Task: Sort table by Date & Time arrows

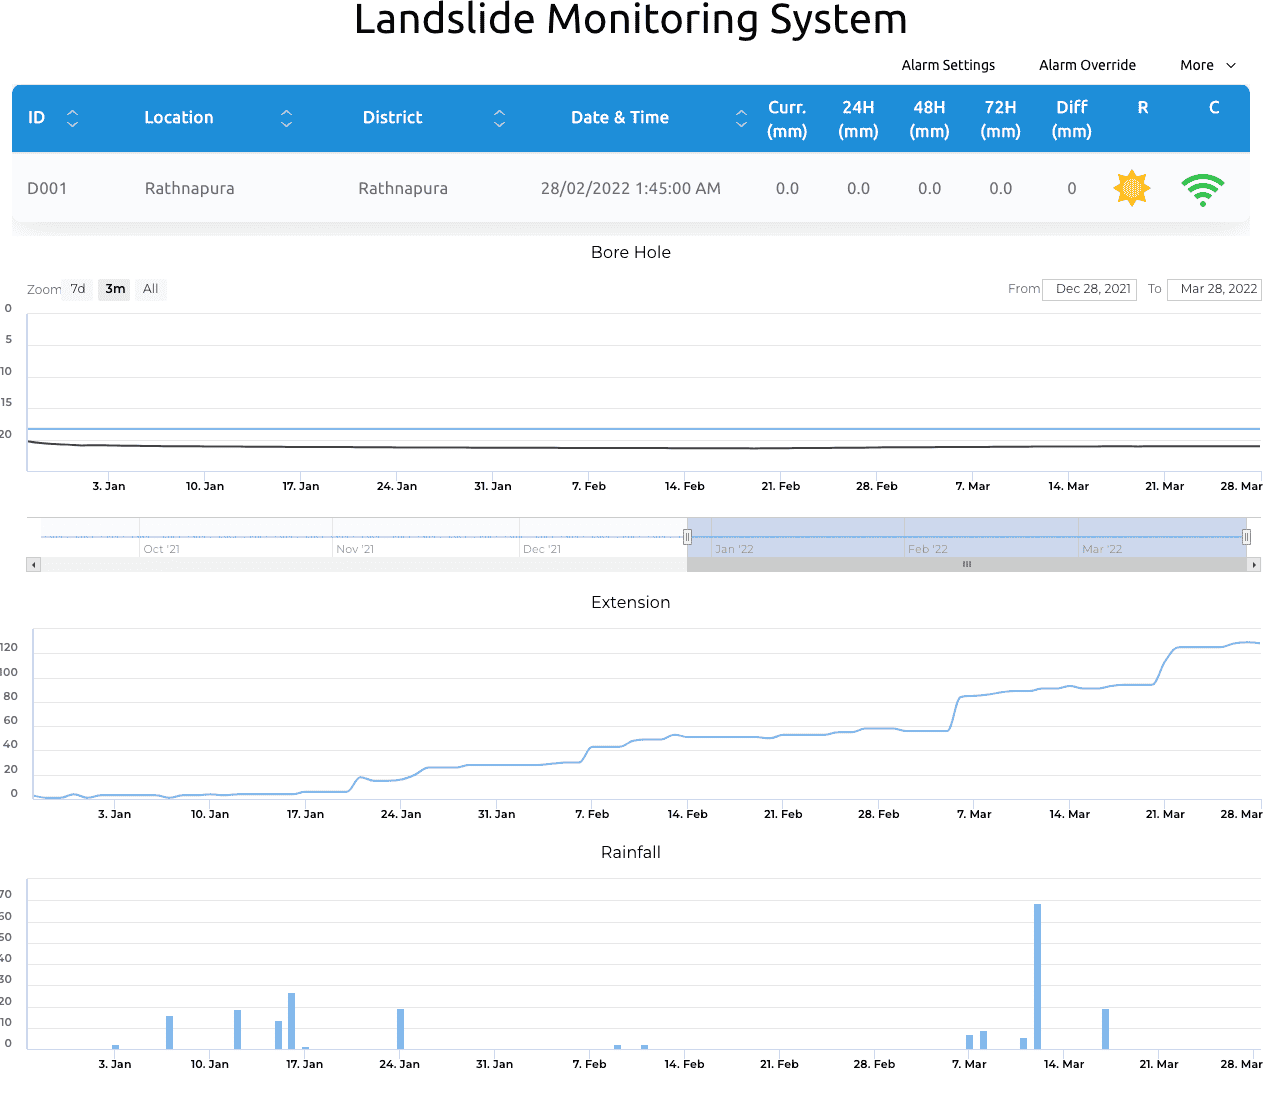Action: (x=741, y=118)
